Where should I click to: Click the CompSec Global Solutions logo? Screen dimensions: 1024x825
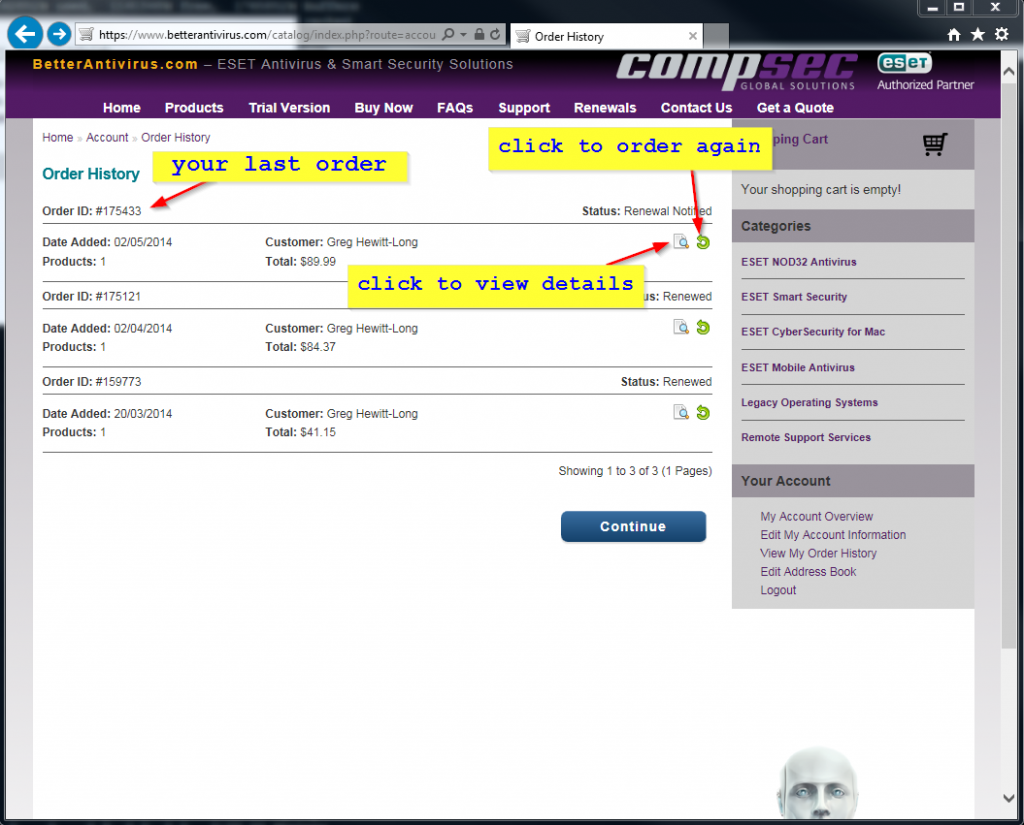[737, 72]
